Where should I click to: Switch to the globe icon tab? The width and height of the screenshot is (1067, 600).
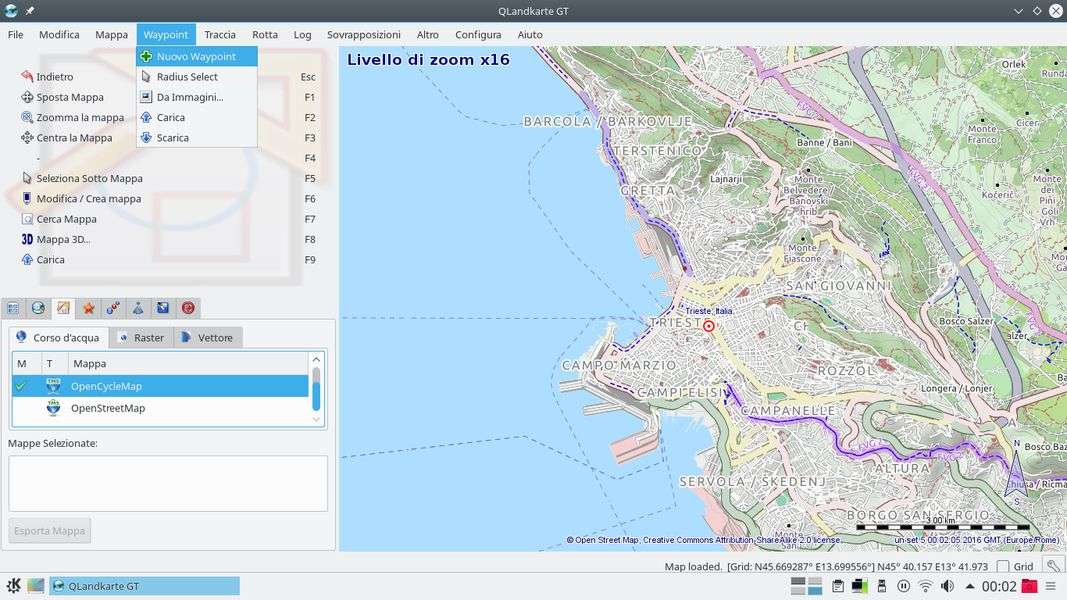click(x=38, y=308)
